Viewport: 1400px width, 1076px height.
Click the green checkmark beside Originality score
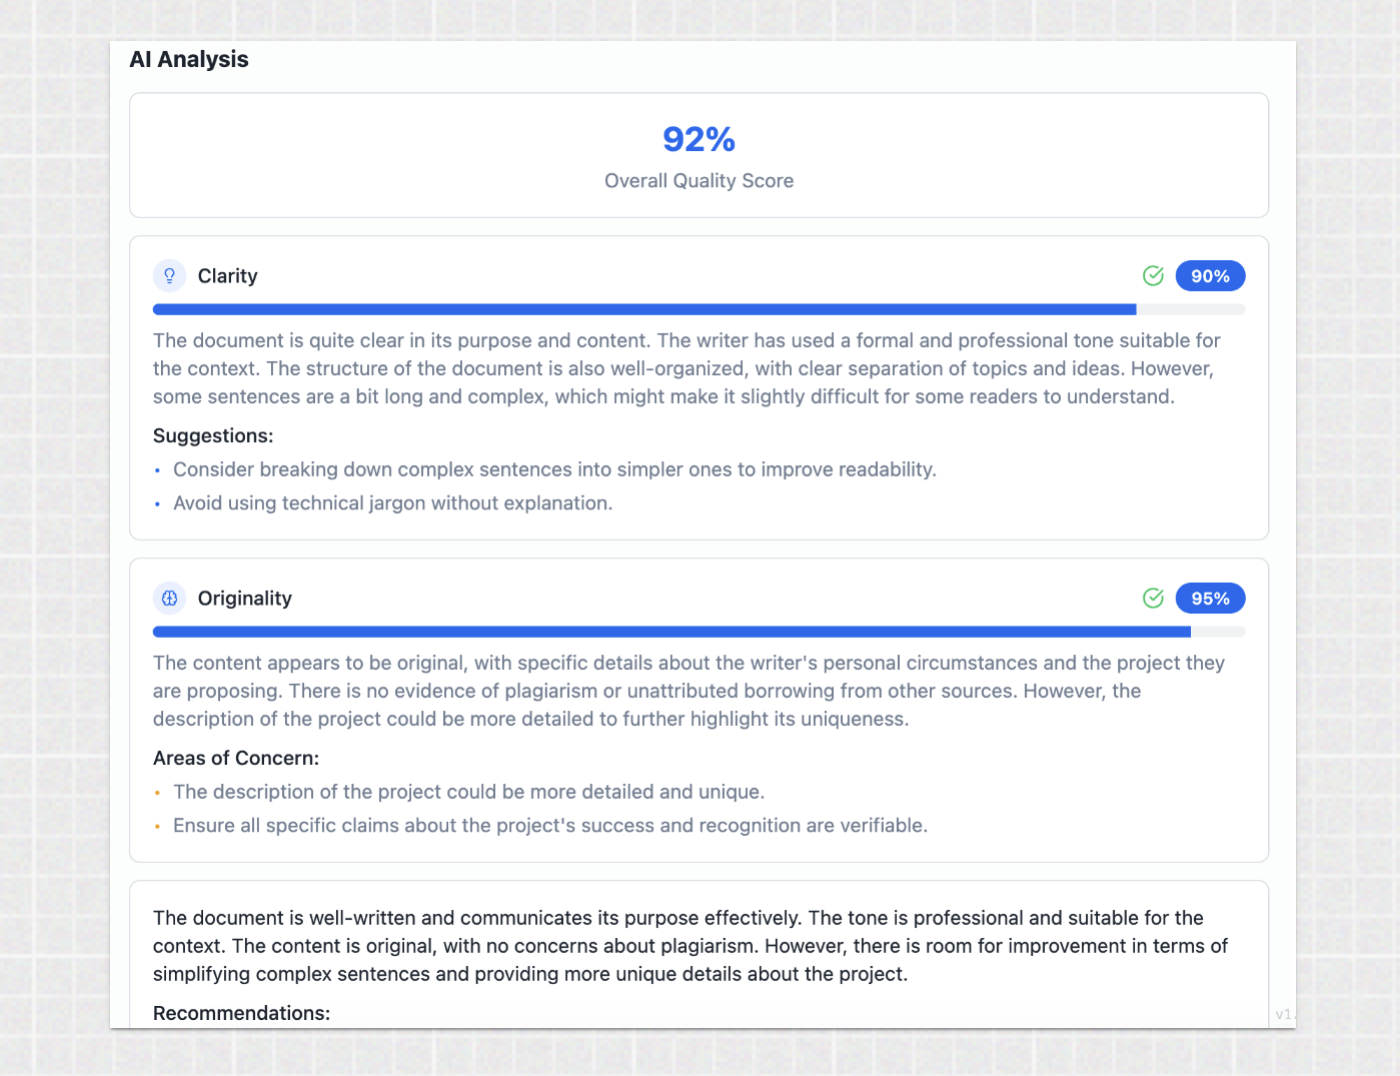[1153, 598]
